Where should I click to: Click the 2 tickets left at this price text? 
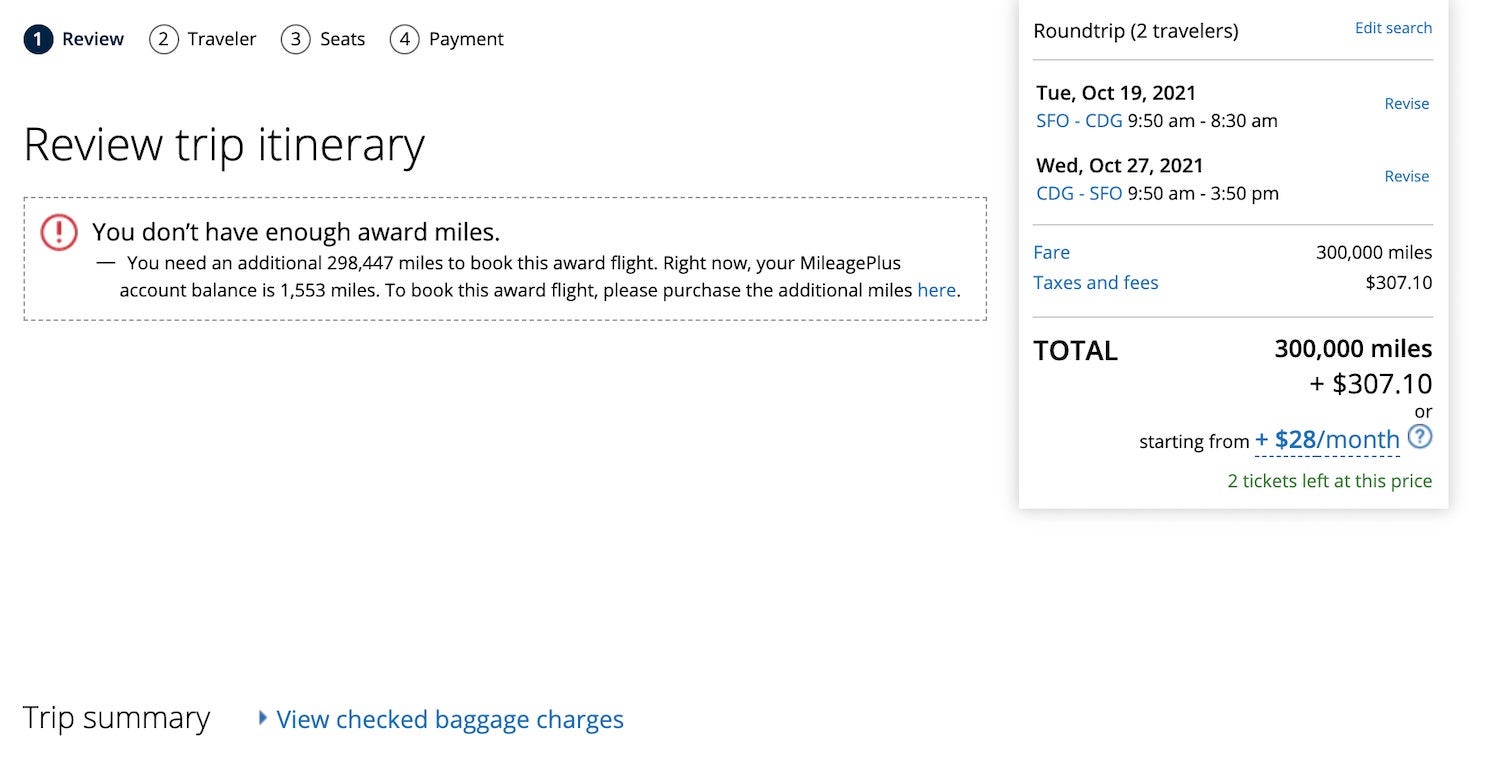1330,481
